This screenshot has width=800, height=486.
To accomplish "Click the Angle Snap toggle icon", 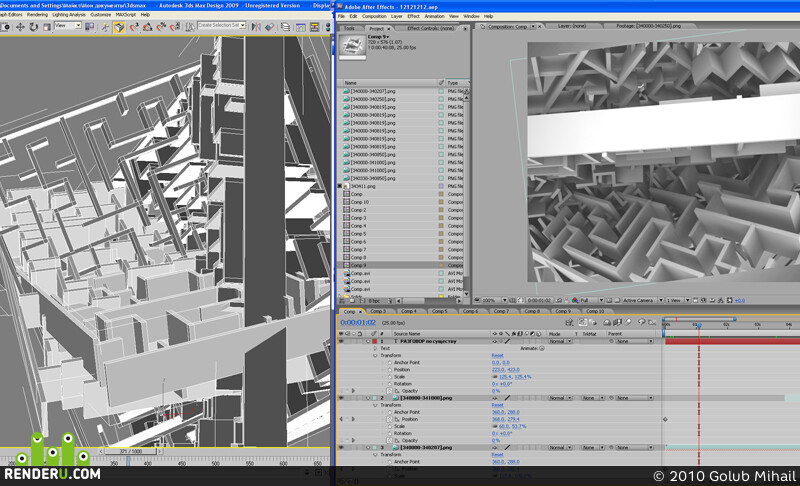I will (x=147, y=27).
